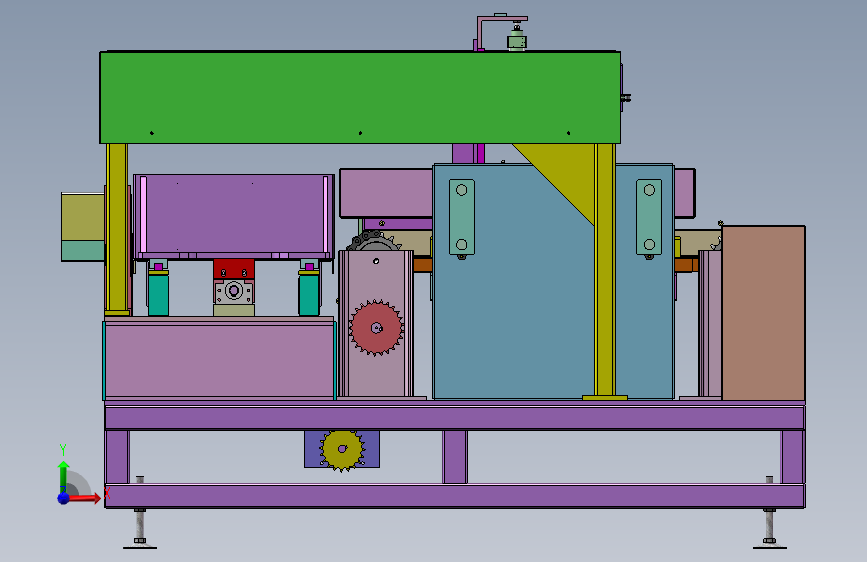Image resolution: width=867 pixels, height=562 pixels.
Task: Click the red bearing block
Action: [234, 269]
